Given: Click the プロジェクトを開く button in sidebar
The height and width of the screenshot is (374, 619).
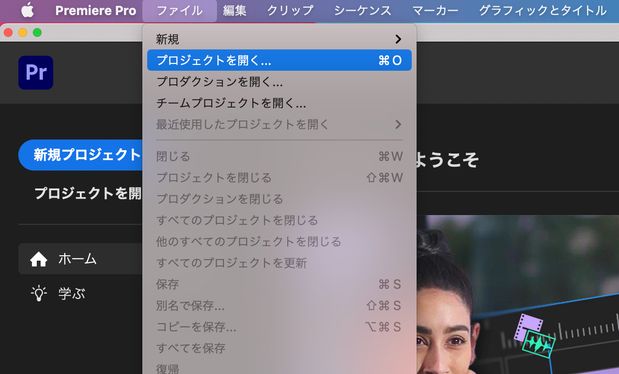Looking at the screenshot, I should tap(88, 193).
